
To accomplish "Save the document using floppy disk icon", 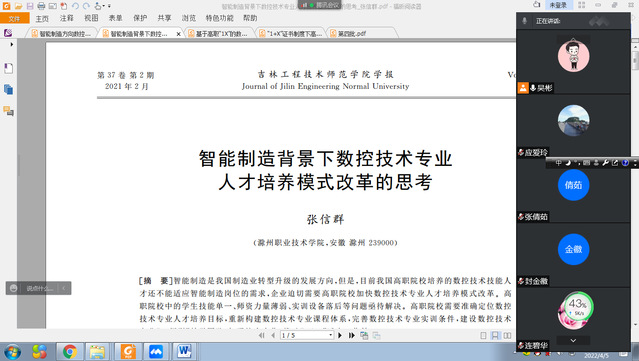I will (30, 6).
